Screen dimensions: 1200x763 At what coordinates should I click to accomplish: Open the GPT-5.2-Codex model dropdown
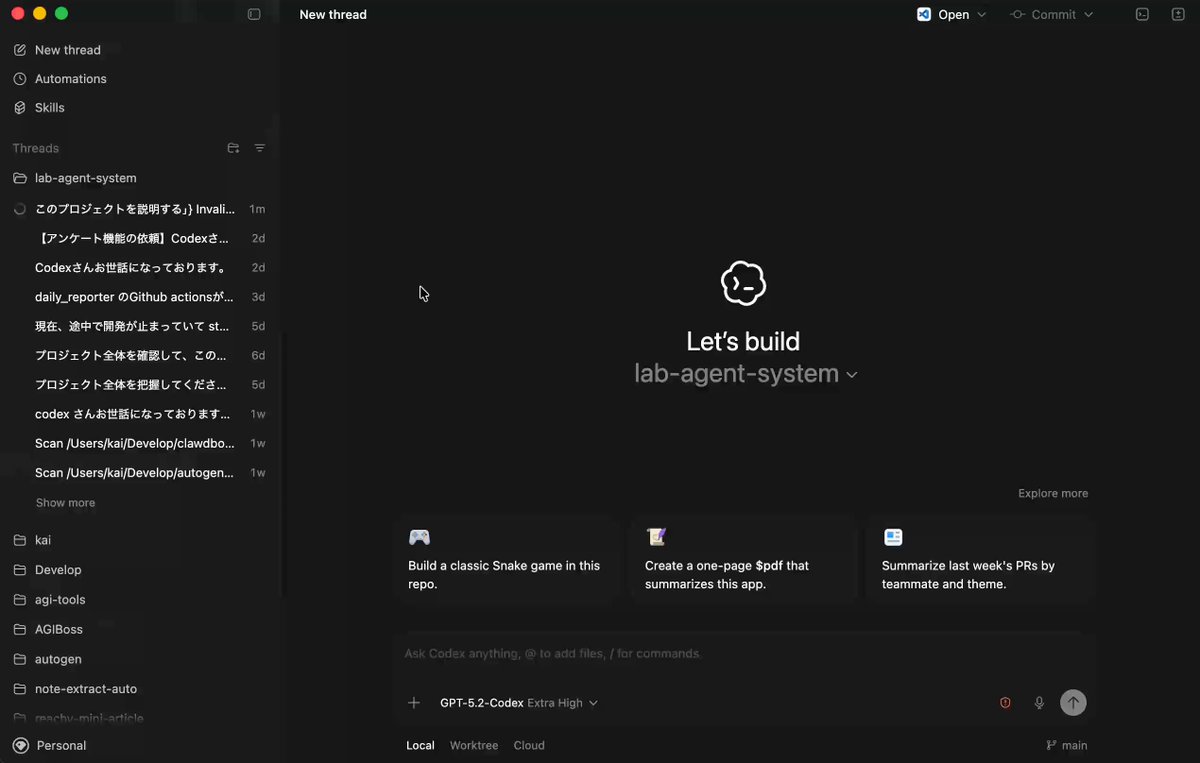pos(519,703)
